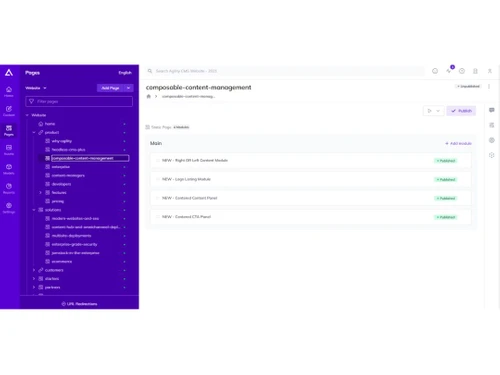Open NEW - Centered CTA Panel row
This screenshot has width=500, height=375.
pyautogui.click(x=311, y=217)
